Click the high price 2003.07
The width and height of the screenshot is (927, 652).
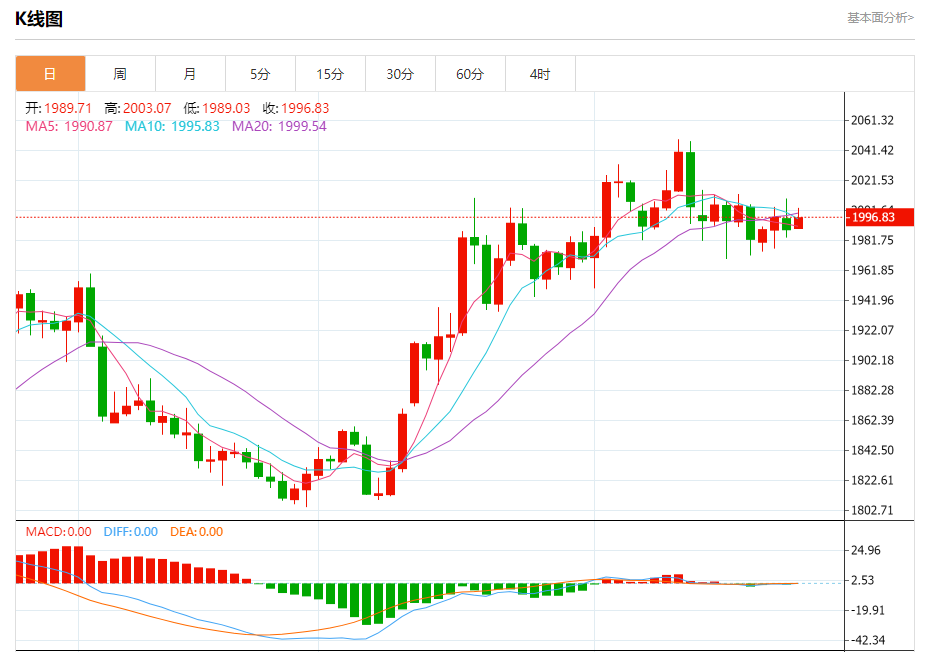147,108
